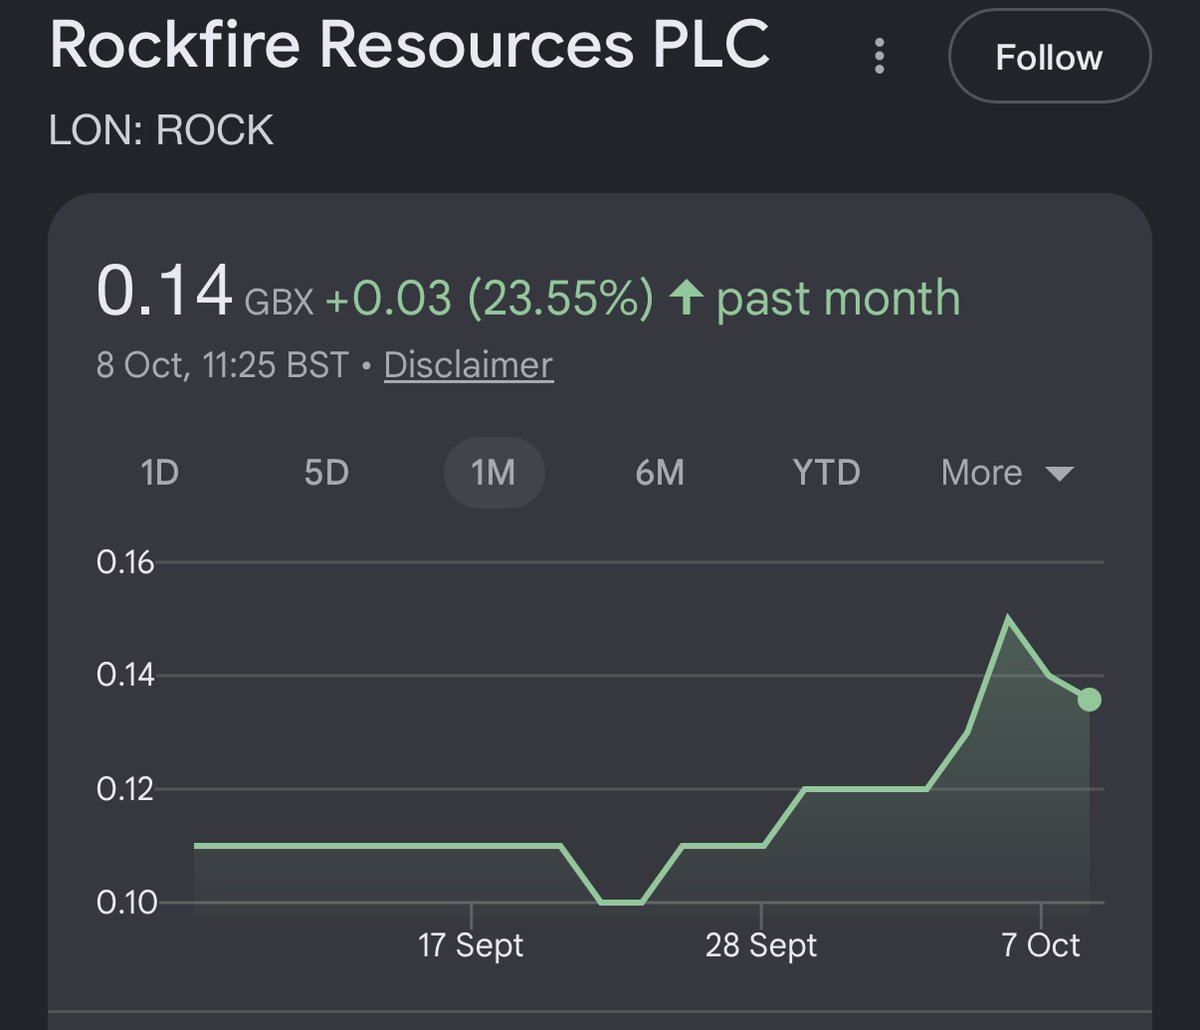The width and height of the screenshot is (1200, 1030).
Task: Expand the More time ranges dropdown
Action: coord(1007,472)
